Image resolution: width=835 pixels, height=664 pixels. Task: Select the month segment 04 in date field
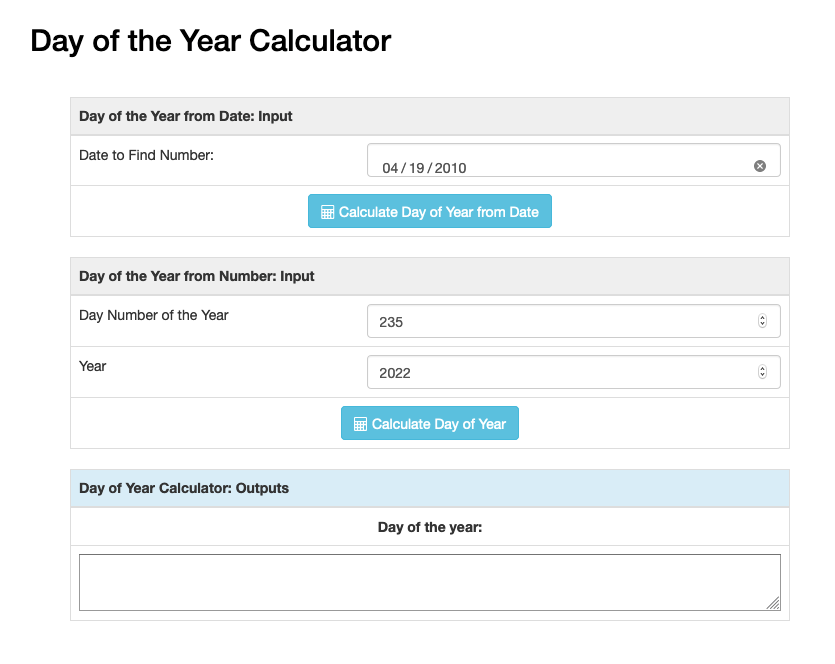(x=390, y=168)
